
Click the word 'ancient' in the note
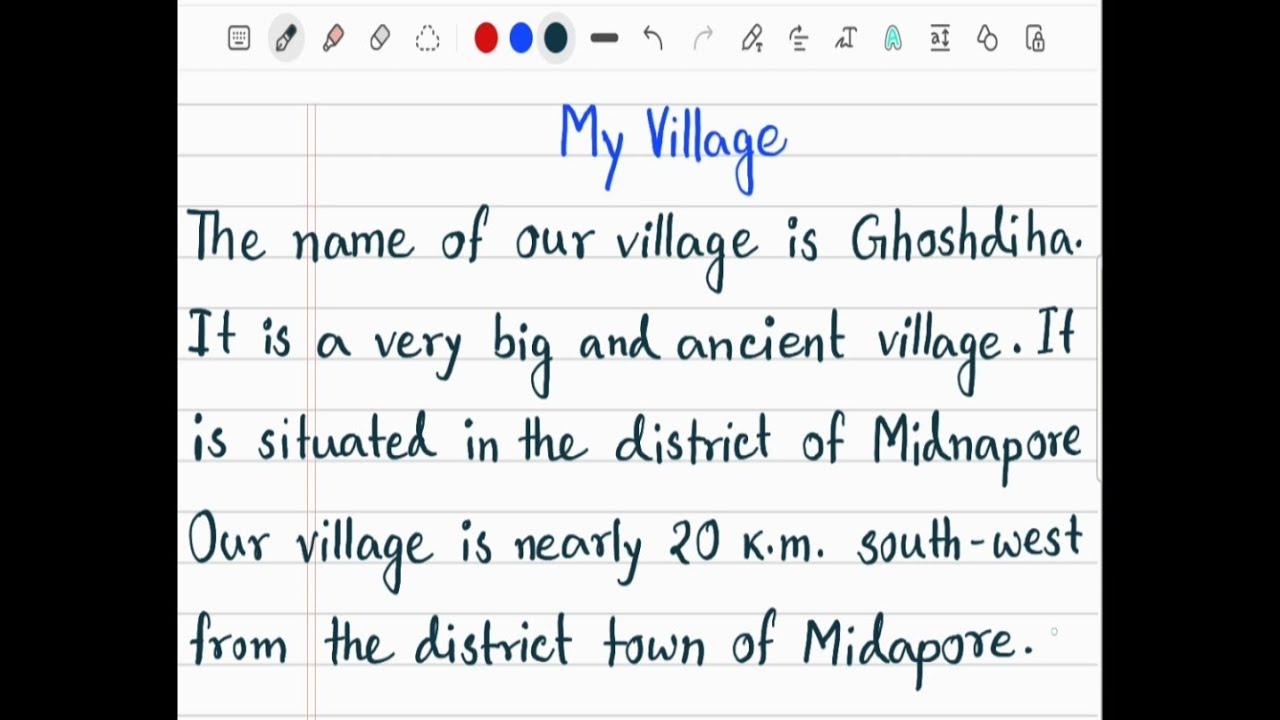tap(761, 340)
